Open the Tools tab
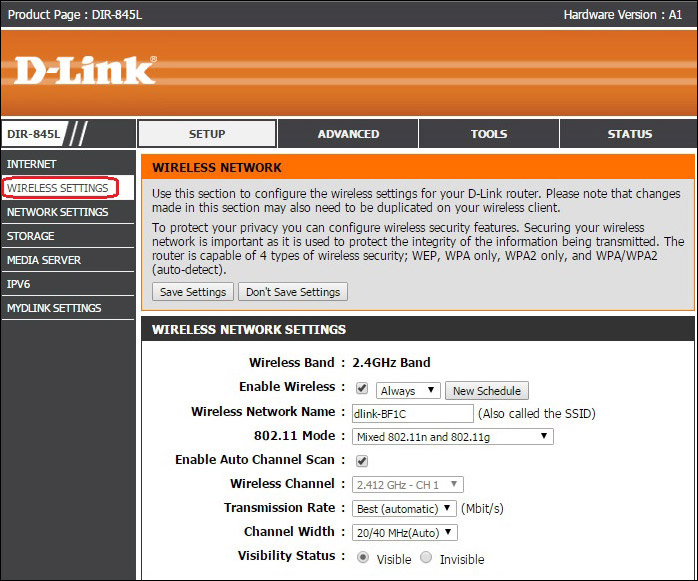698x581 pixels. coord(489,134)
